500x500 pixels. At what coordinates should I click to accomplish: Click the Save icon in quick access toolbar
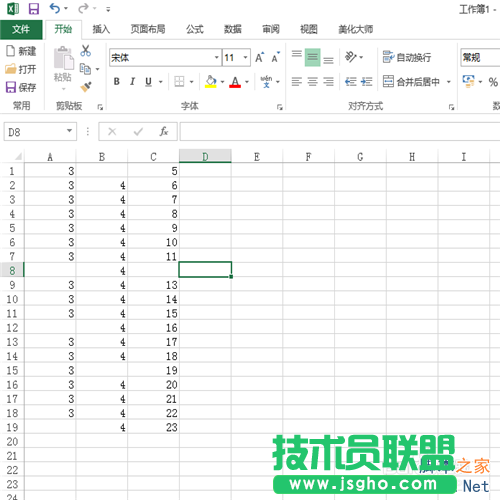34,9
